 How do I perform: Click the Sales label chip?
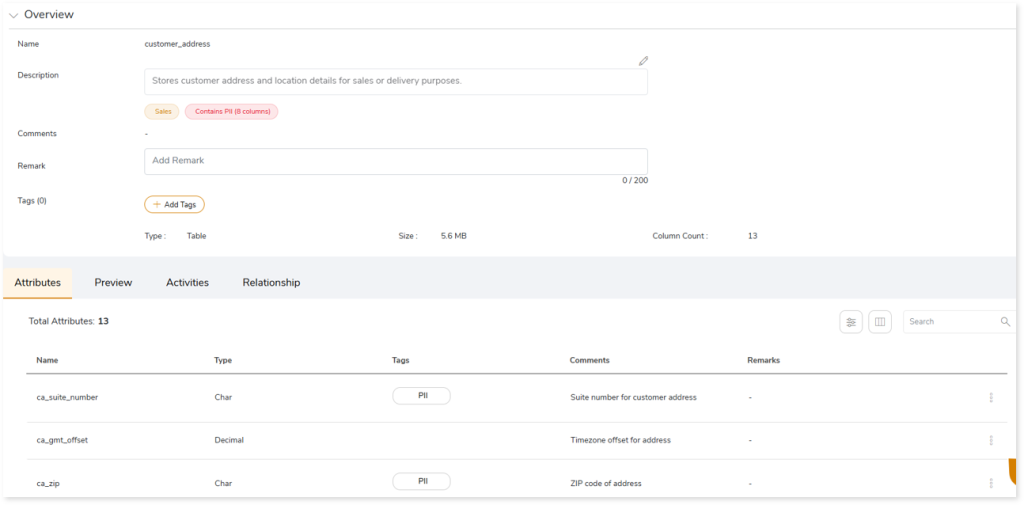click(x=162, y=112)
